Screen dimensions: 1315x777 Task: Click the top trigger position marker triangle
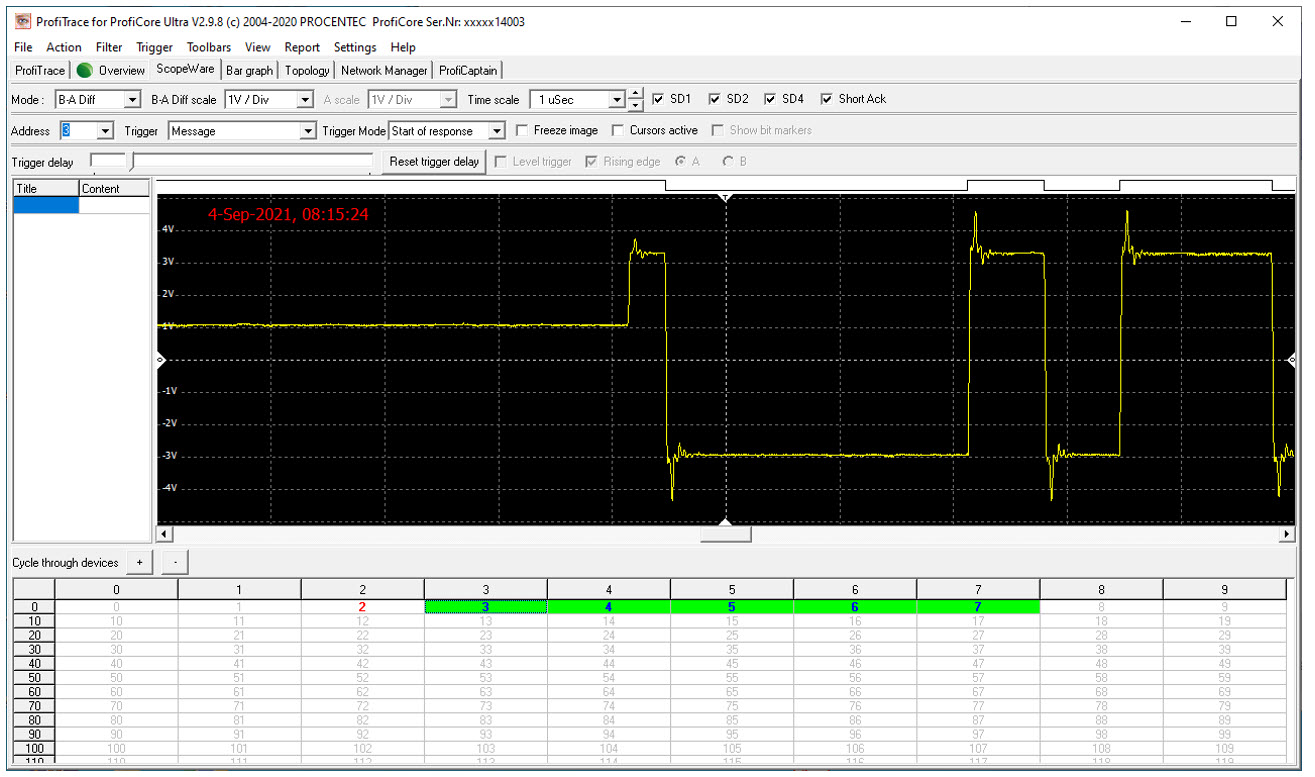point(726,198)
